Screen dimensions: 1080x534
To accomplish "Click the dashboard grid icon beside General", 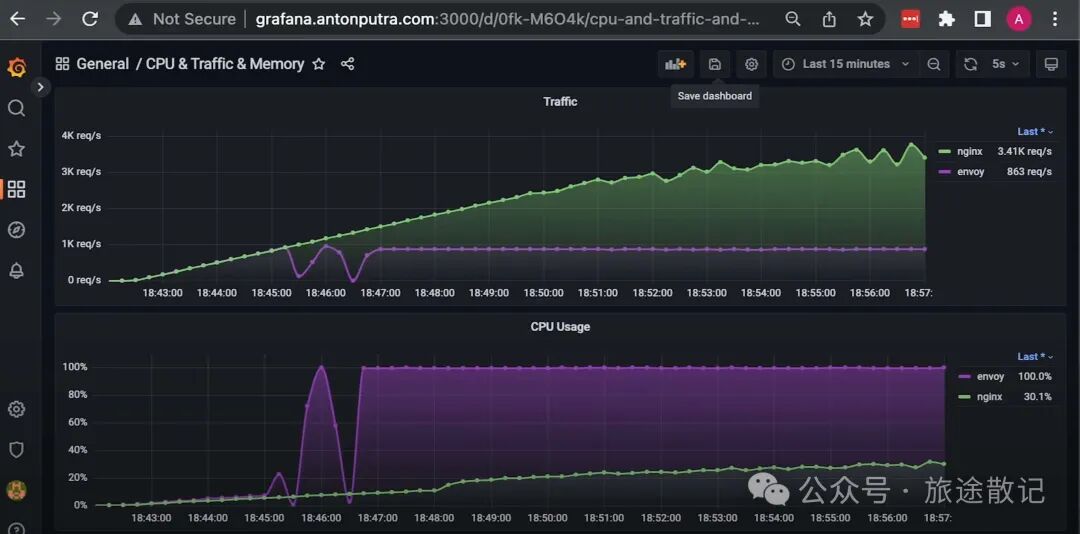I will pyautogui.click(x=63, y=64).
